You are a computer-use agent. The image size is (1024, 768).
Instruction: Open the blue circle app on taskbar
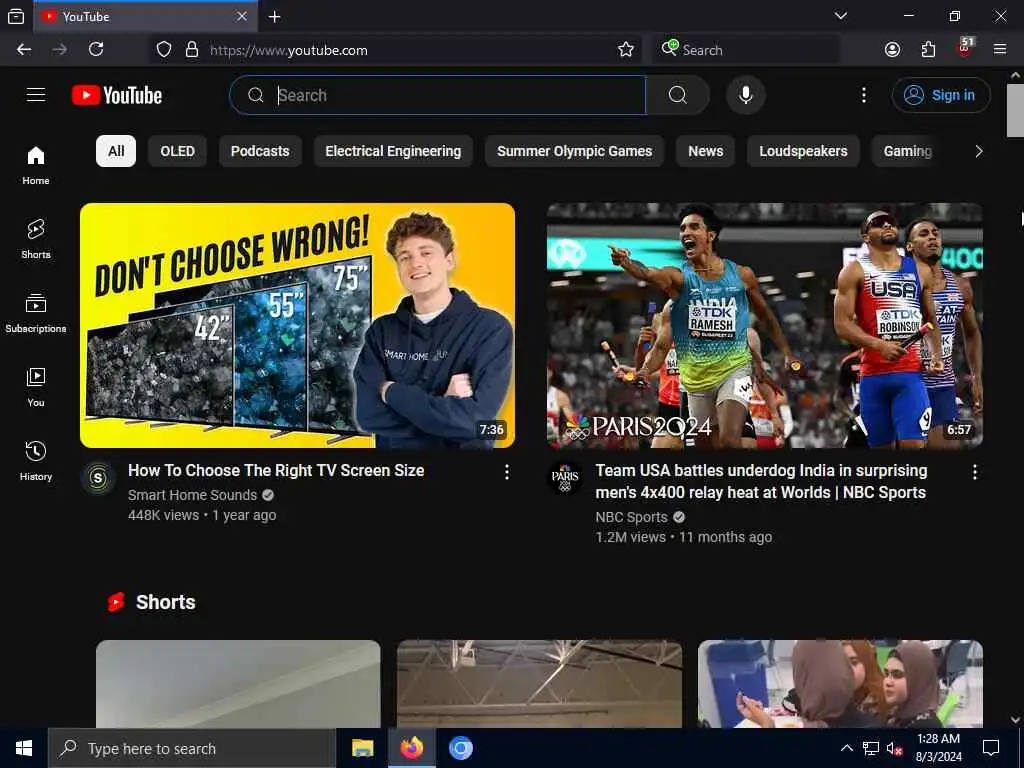[x=460, y=748]
